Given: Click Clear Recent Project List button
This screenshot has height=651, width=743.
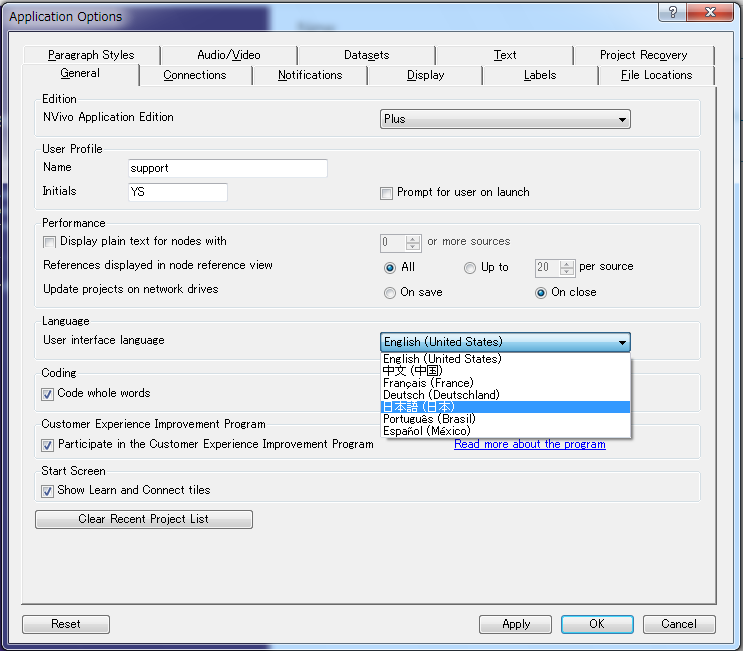Looking at the screenshot, I should coord(144,519).
